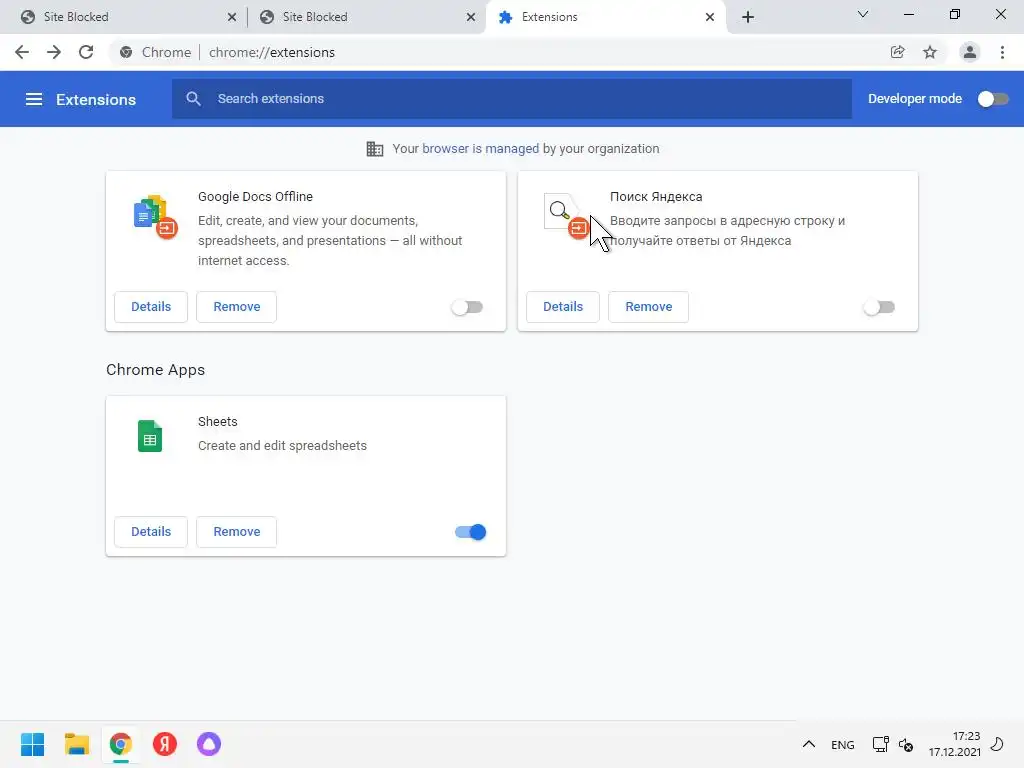This screenshot has width=1024, height=768.
Task: Click the muted volume tray icon
Action: (906, 744)
